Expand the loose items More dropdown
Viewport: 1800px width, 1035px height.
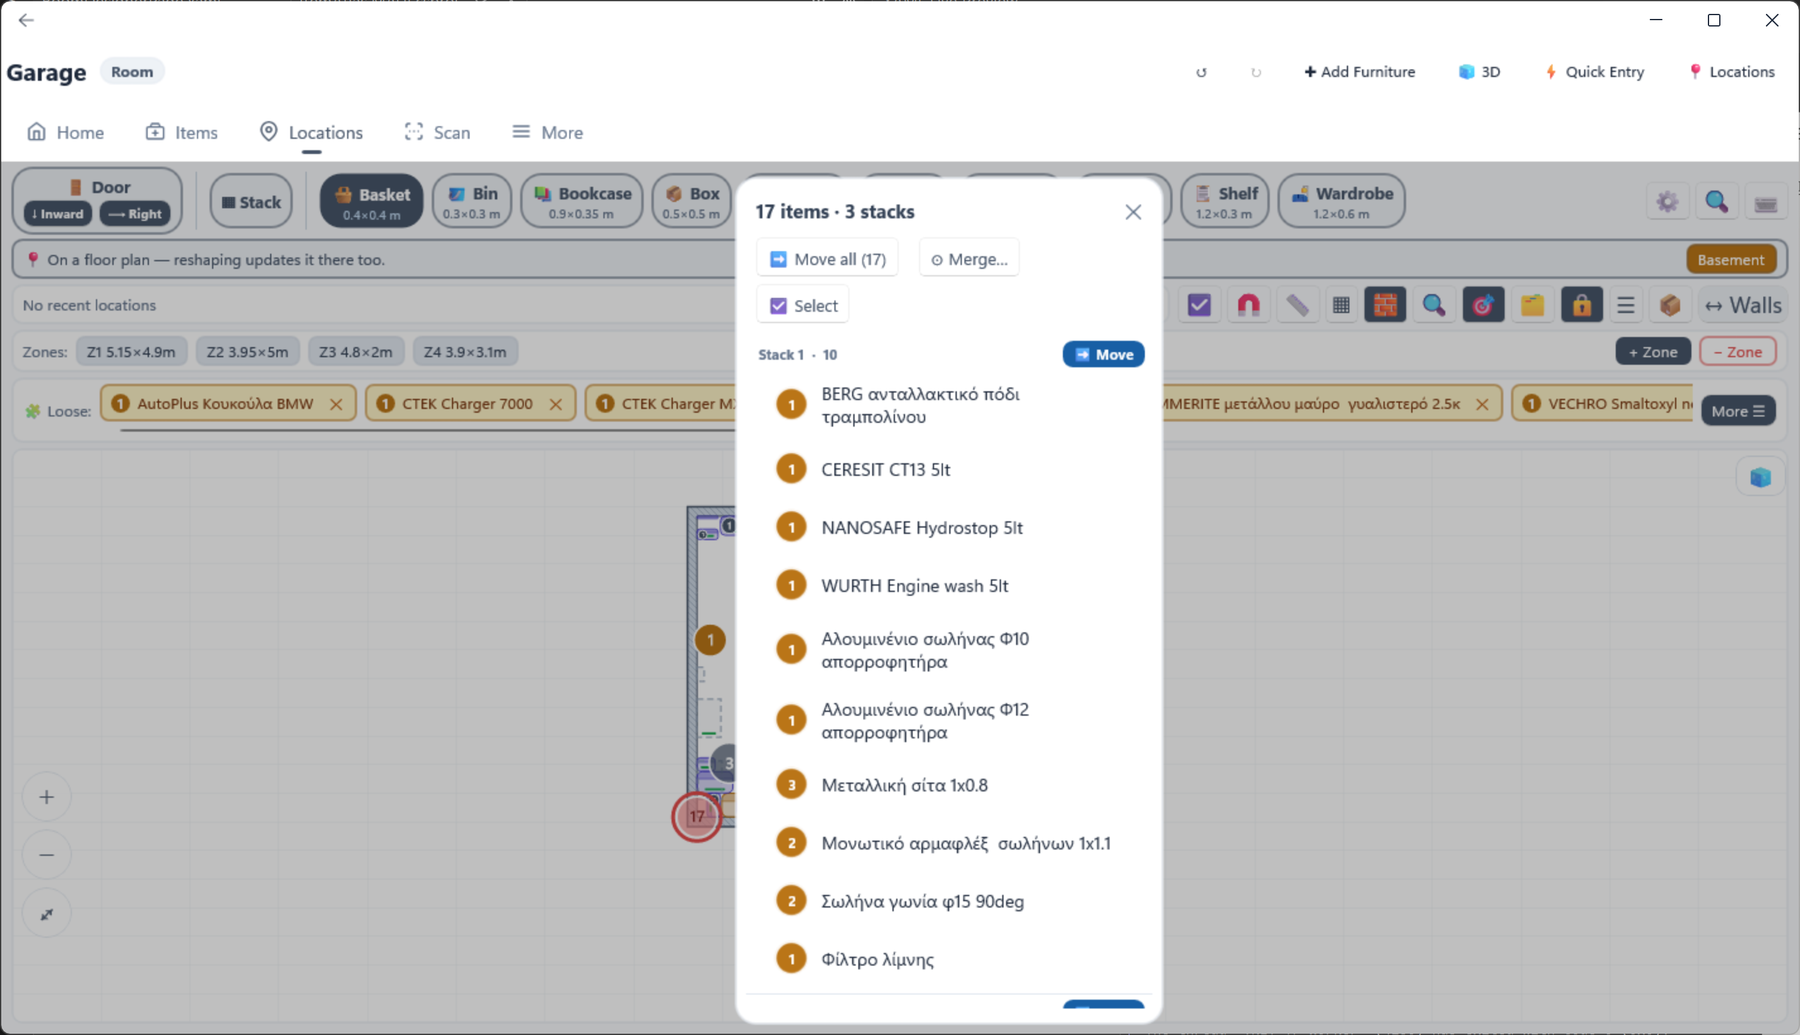[1738, 411]
